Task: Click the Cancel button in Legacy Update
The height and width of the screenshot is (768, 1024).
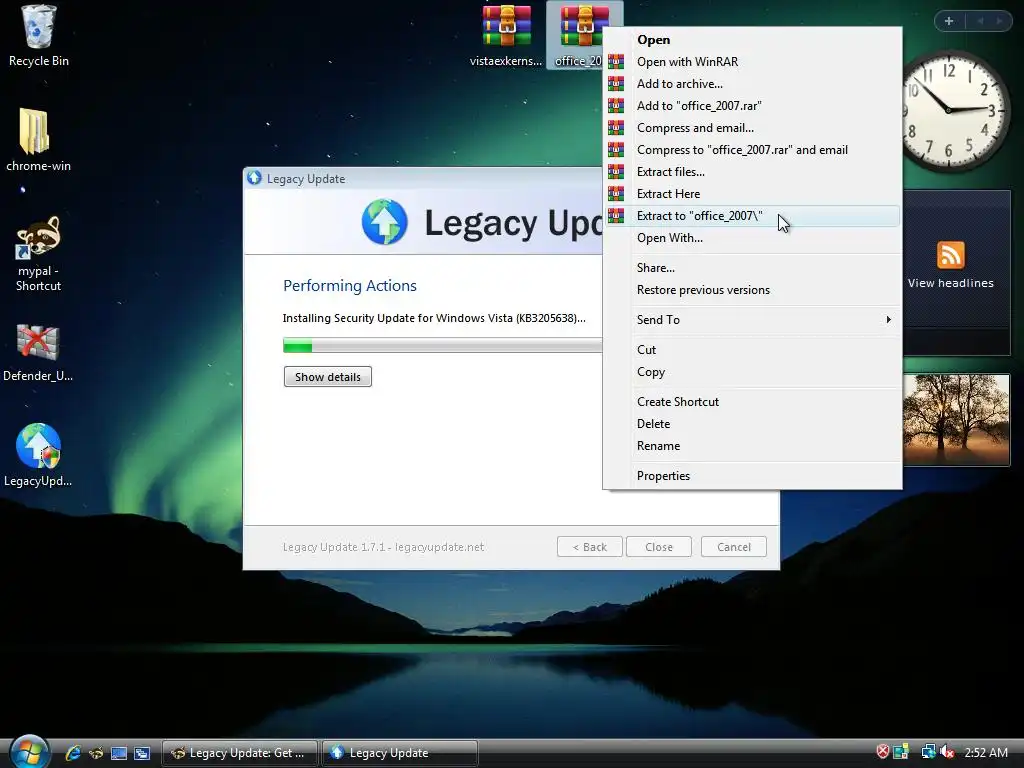Action: click(733, 547)
